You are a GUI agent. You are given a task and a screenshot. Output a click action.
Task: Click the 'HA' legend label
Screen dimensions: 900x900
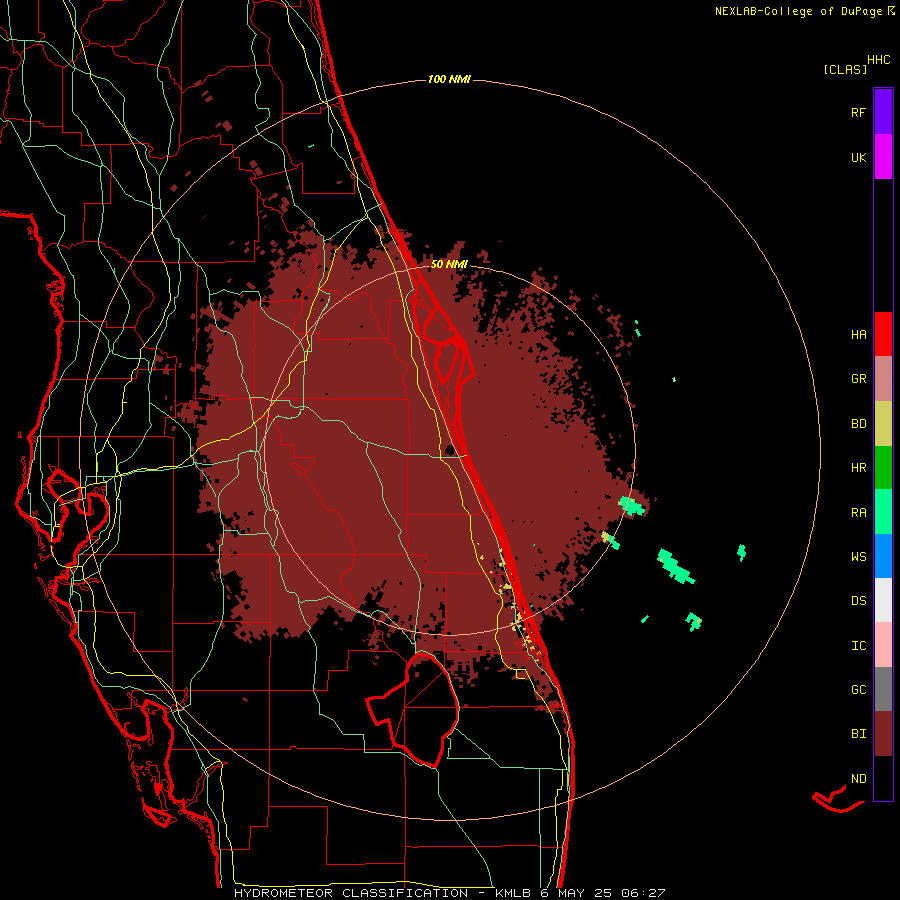coord(858,335)
